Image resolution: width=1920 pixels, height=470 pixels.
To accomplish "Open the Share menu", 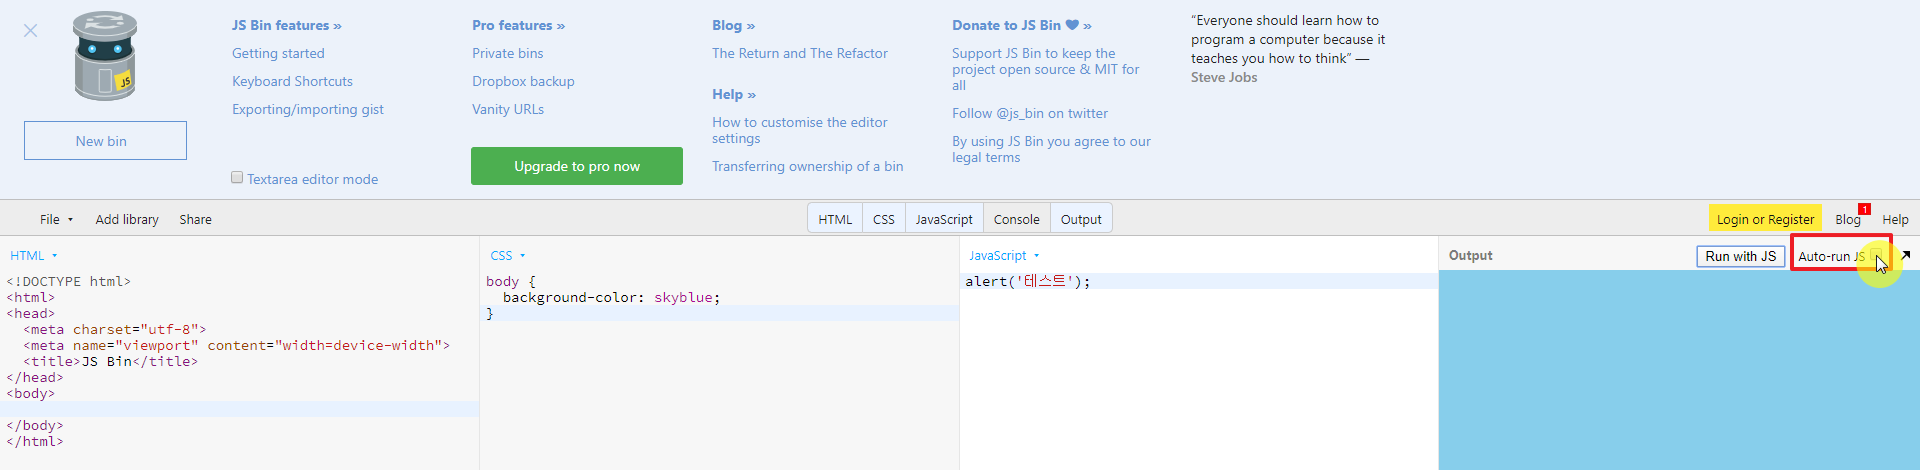I will point(195,219).
